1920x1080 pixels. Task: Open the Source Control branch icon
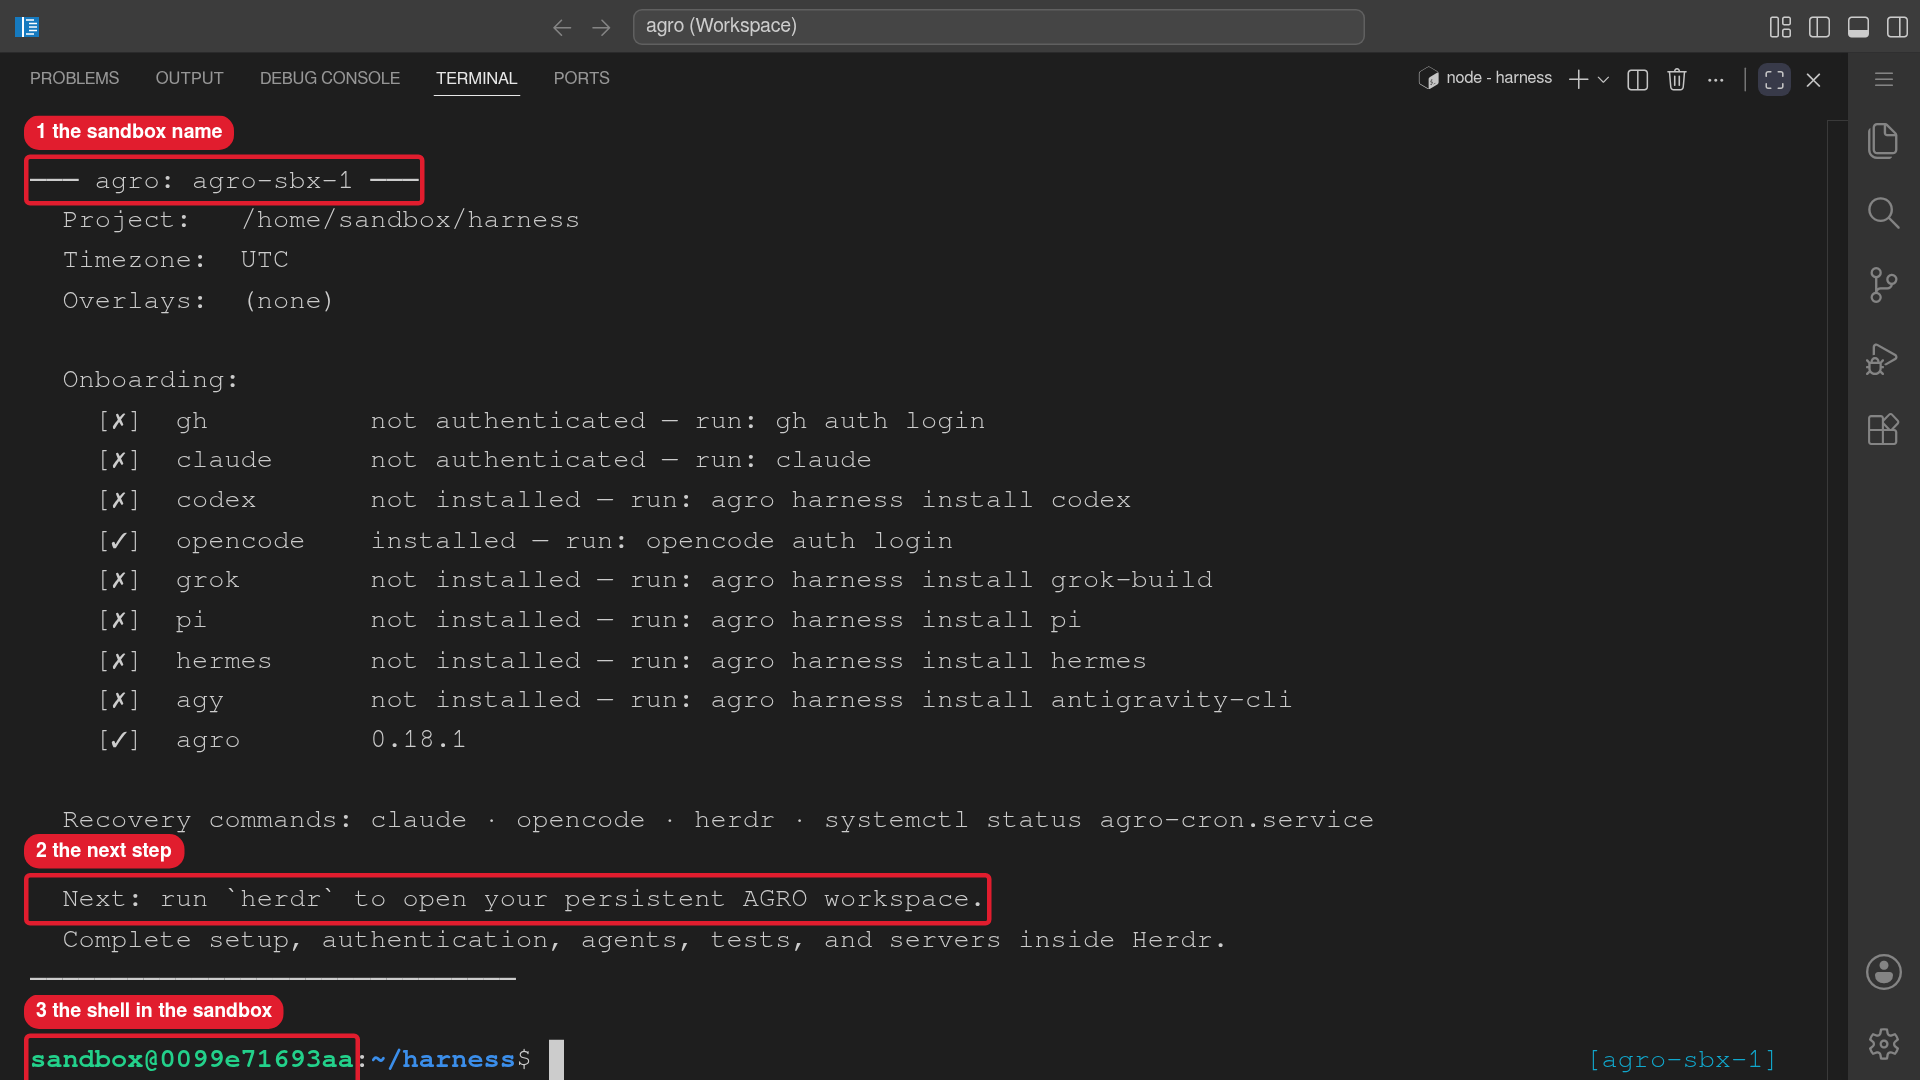coord(1883,285)
